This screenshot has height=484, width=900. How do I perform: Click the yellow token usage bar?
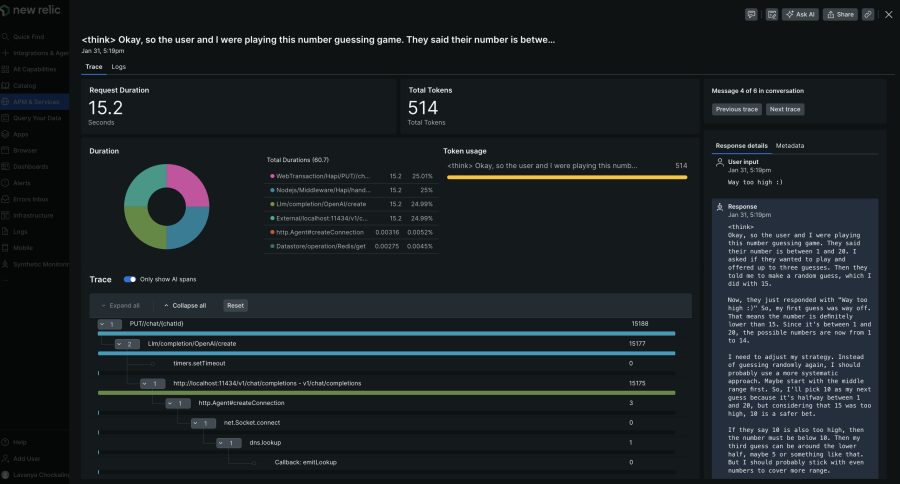[567, 177]
